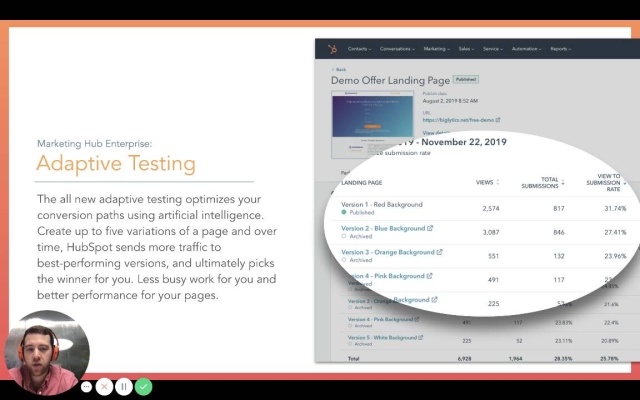Click the 817 submissions cell
Image resolution: width=640 pixels, height=400 pixels.
[x=559, y=208]
